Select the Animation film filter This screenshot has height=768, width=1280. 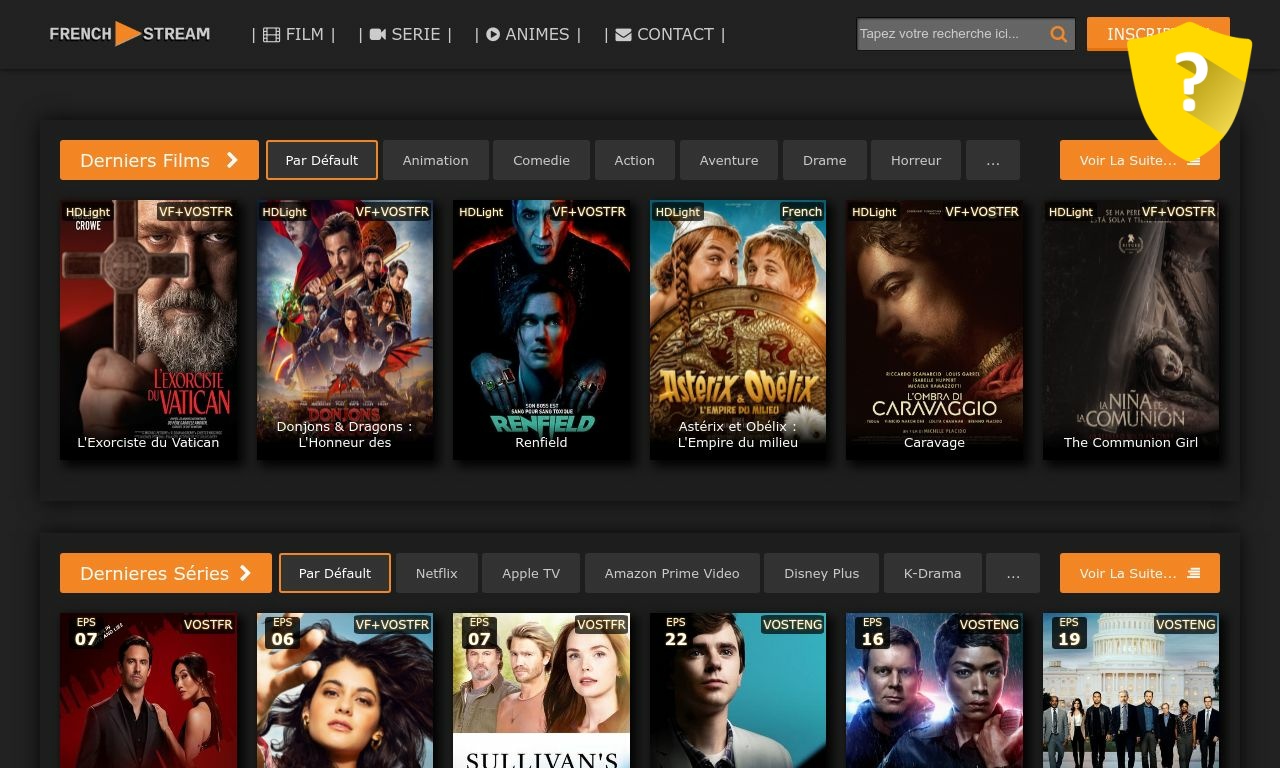(x=435, y=160)
